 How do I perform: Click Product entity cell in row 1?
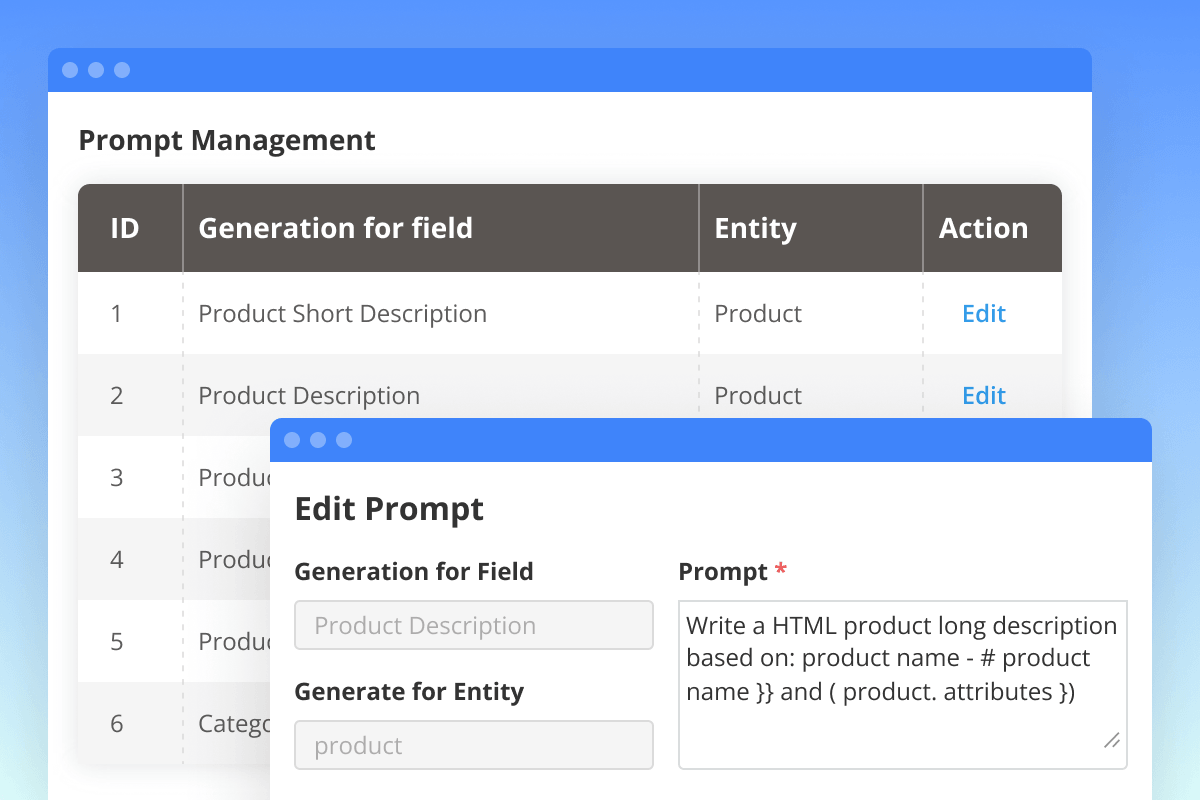pos(758,314)
